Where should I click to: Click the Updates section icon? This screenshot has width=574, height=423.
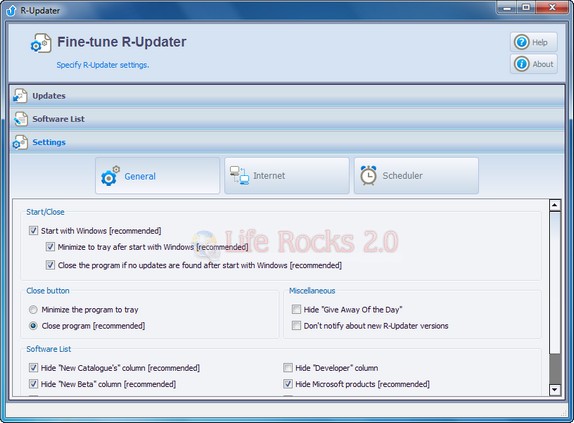coord(20,96)
